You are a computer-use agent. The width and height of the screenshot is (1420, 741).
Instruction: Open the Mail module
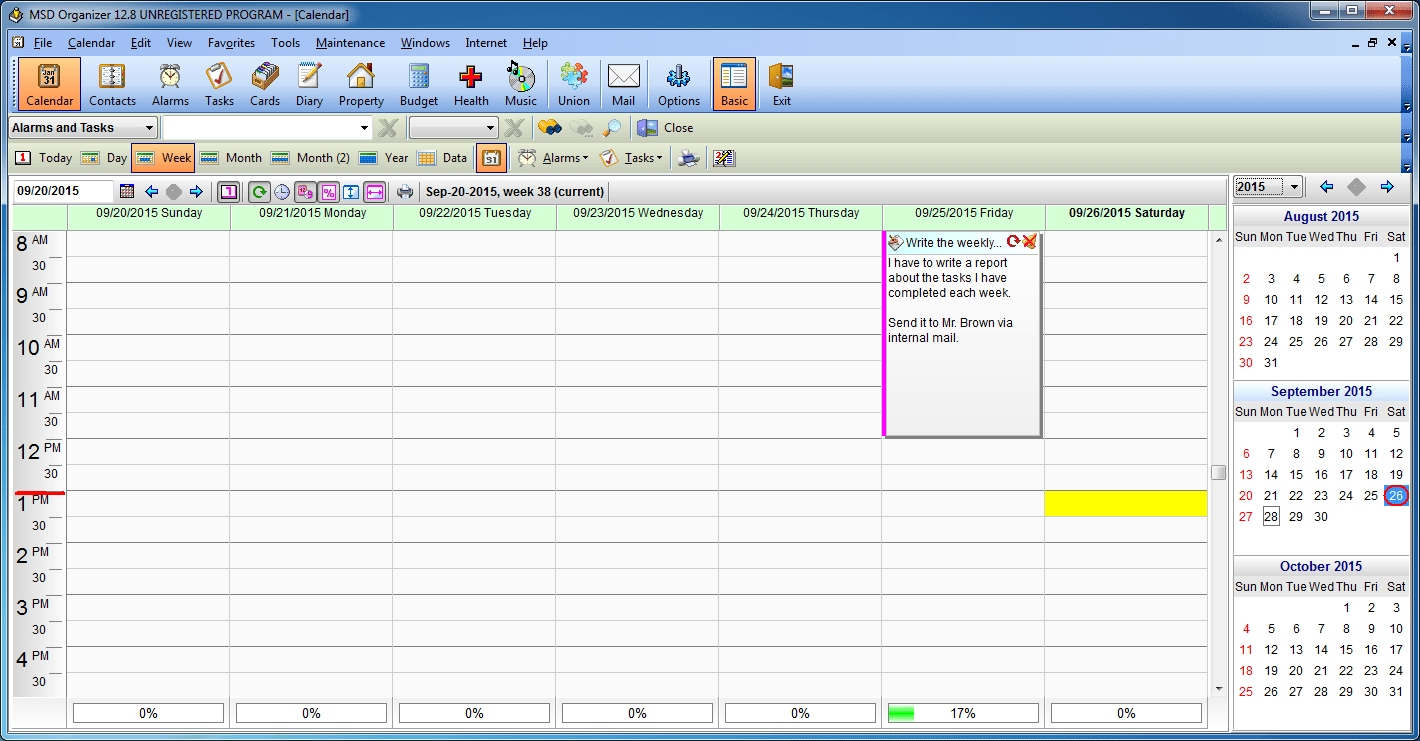[623, 84]
